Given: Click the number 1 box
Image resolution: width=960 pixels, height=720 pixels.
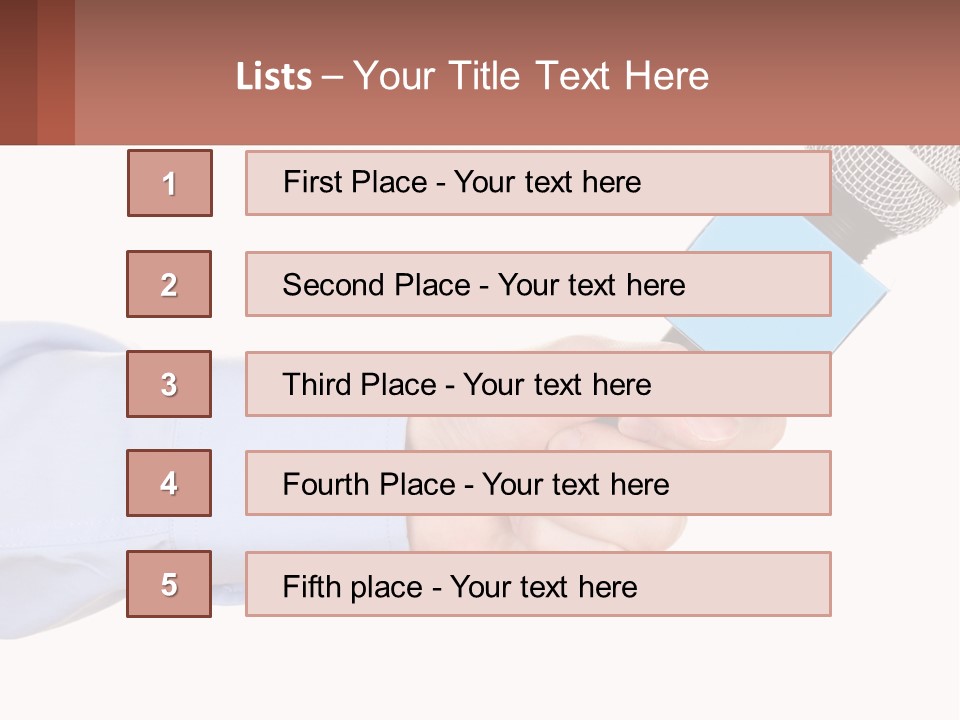Looking at the screenshot, I should [x=170, y=183].
